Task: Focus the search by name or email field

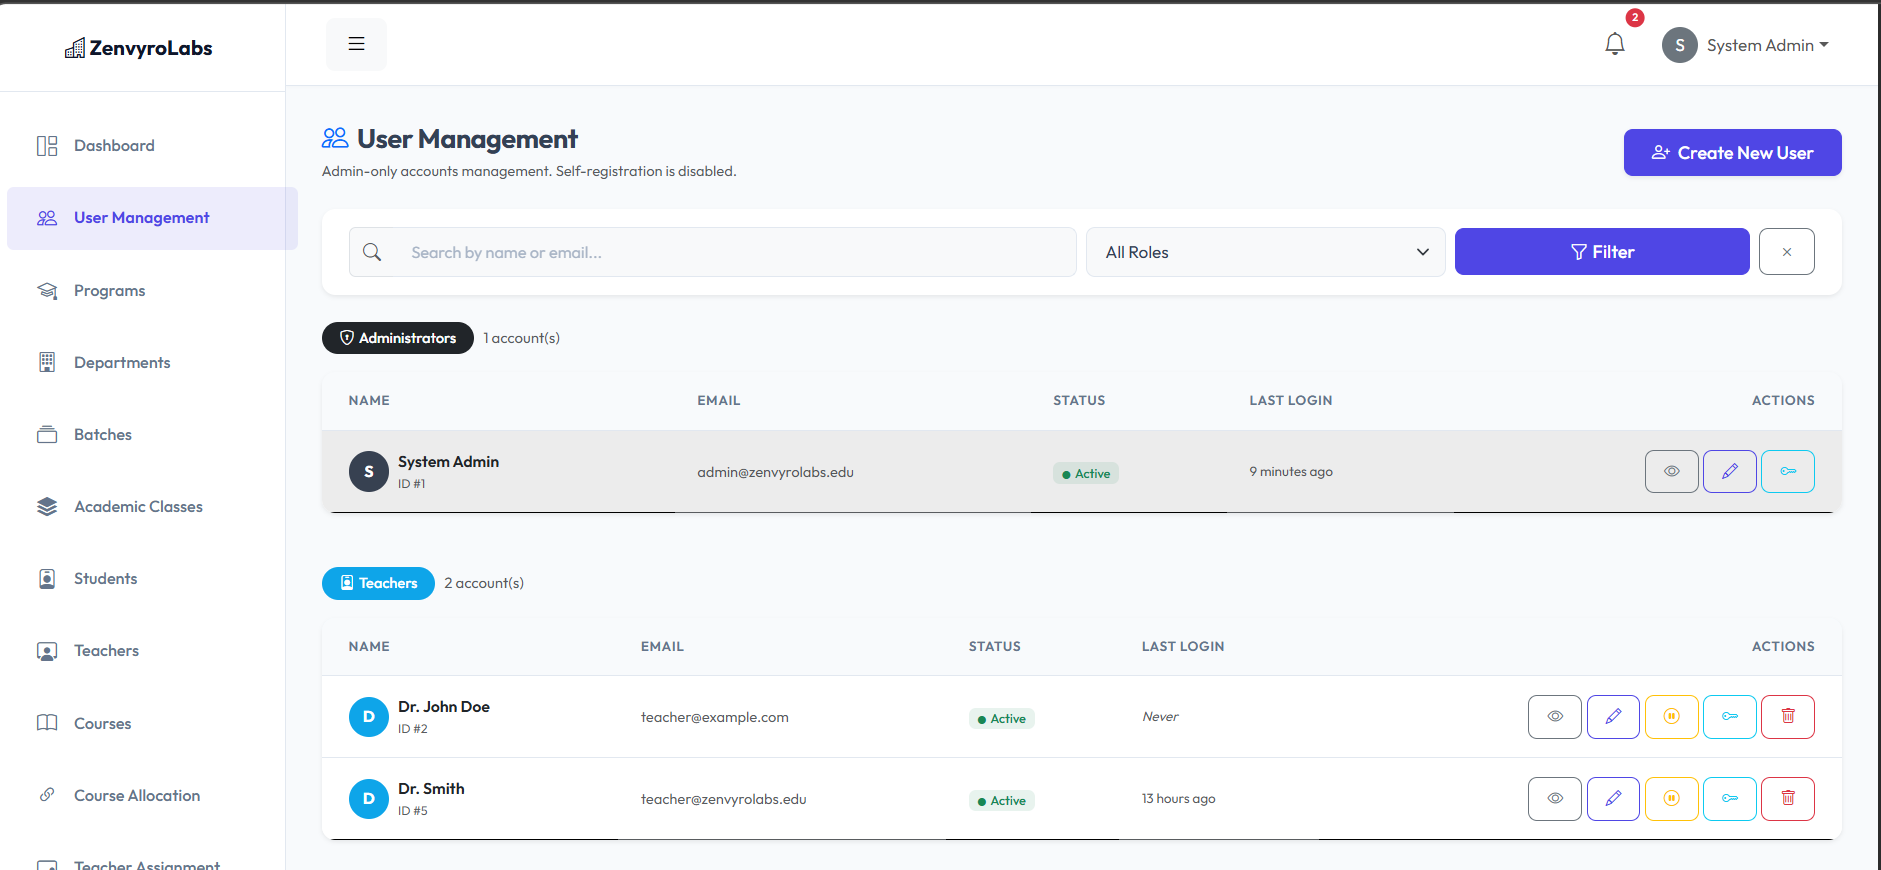Action: (x=735, y=253)
